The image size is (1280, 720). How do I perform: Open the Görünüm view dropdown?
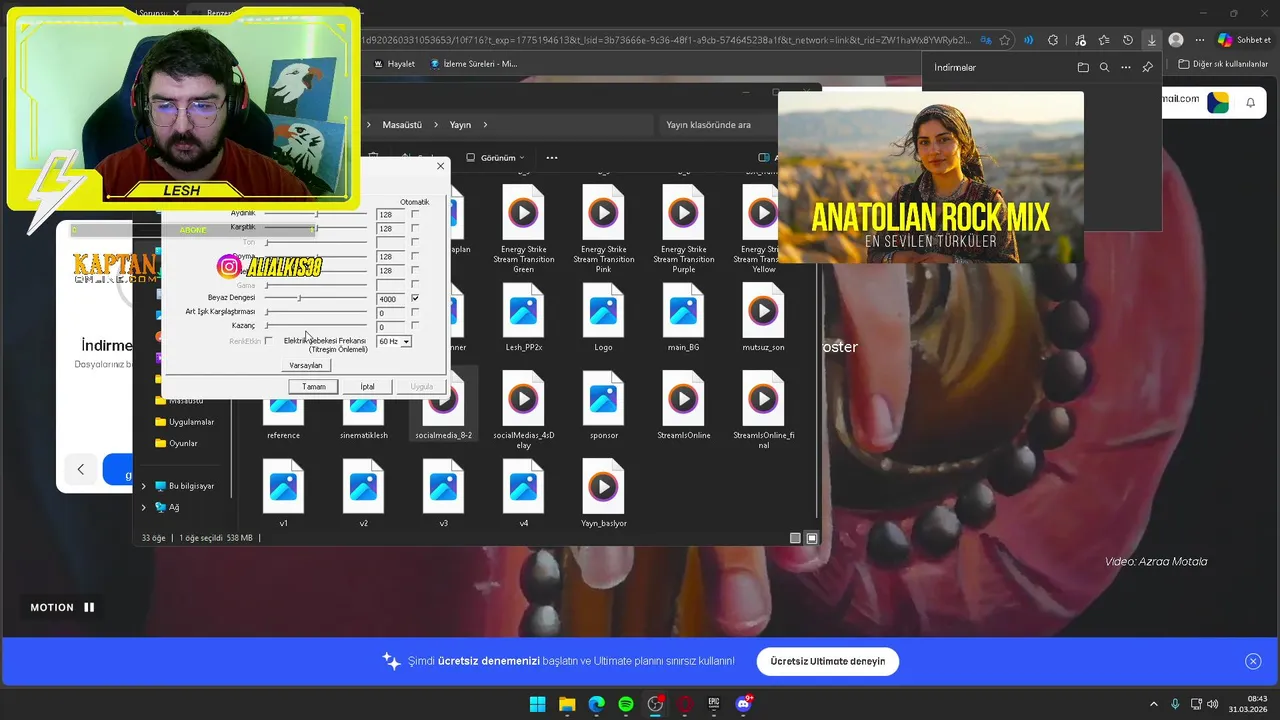click(x=496, y=157)
